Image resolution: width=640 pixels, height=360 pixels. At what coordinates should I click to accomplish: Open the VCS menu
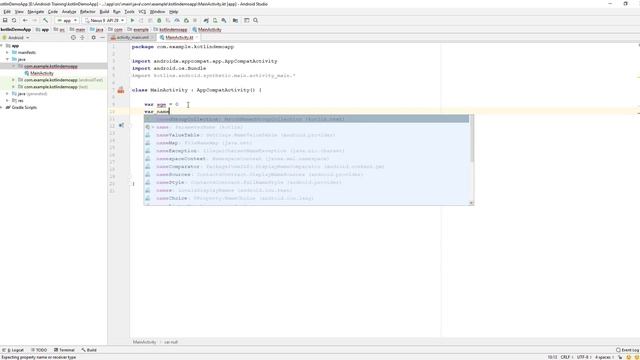pyautogui.click(x=142, y=12)
